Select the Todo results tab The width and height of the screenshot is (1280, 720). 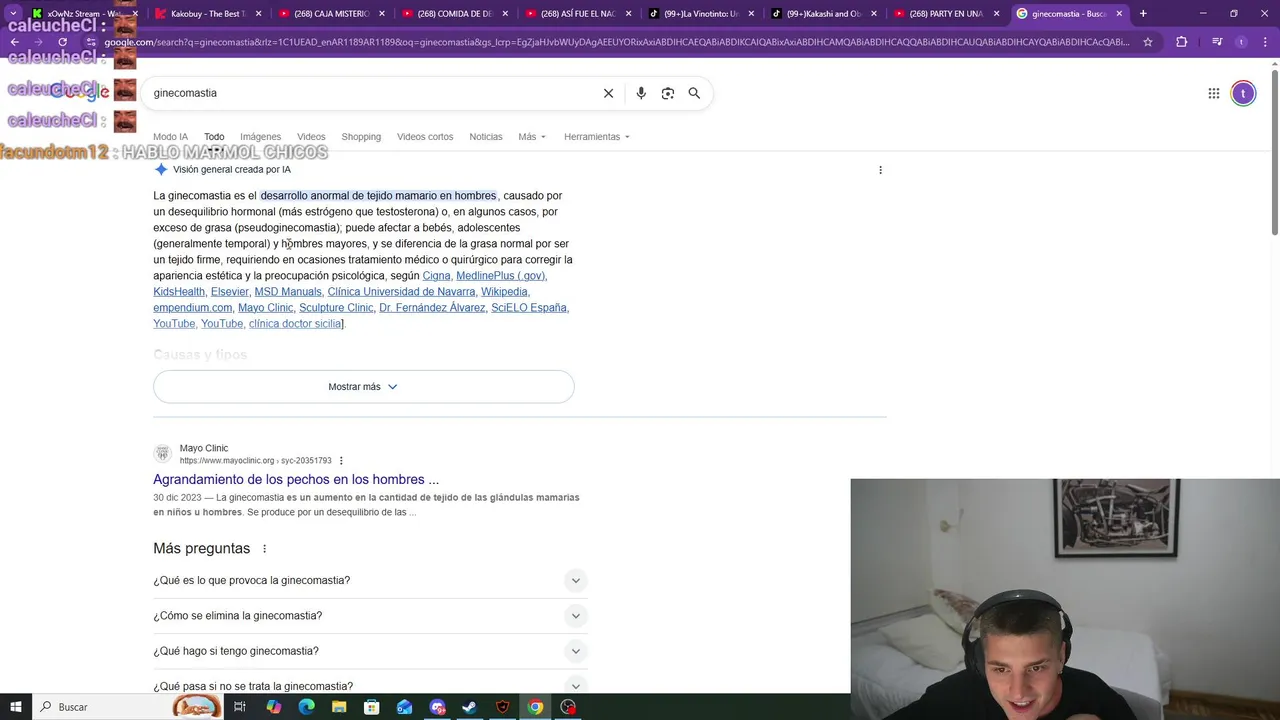click(214, 137)
